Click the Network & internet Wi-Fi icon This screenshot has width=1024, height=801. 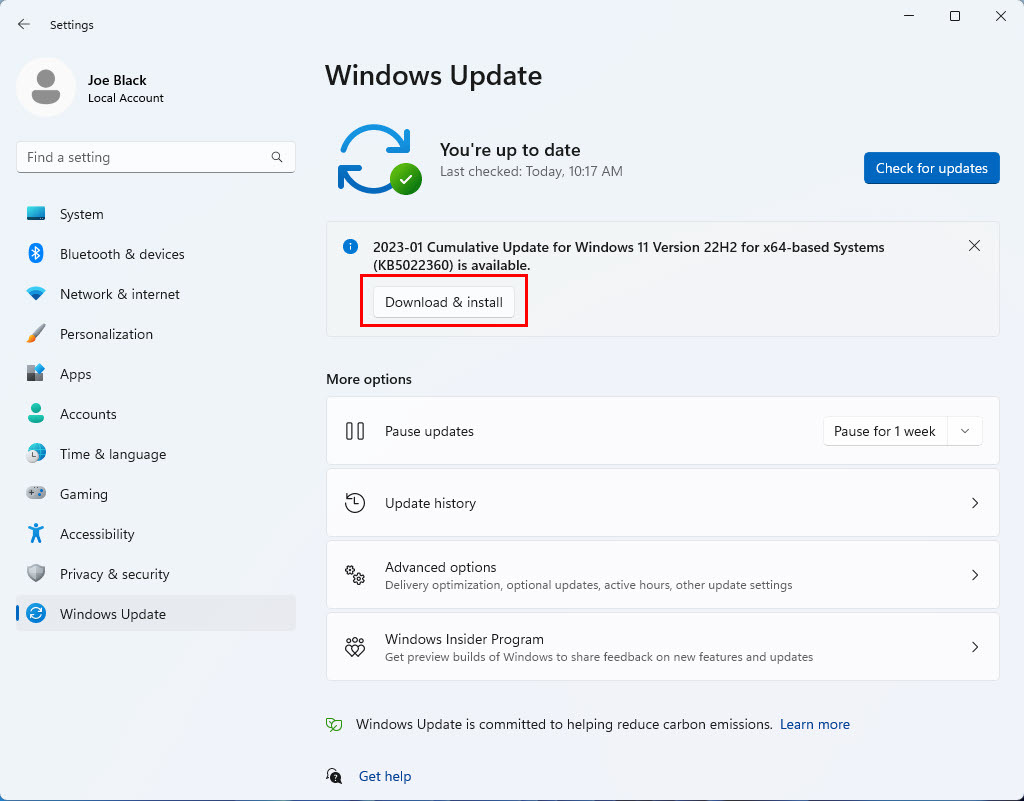36,294
